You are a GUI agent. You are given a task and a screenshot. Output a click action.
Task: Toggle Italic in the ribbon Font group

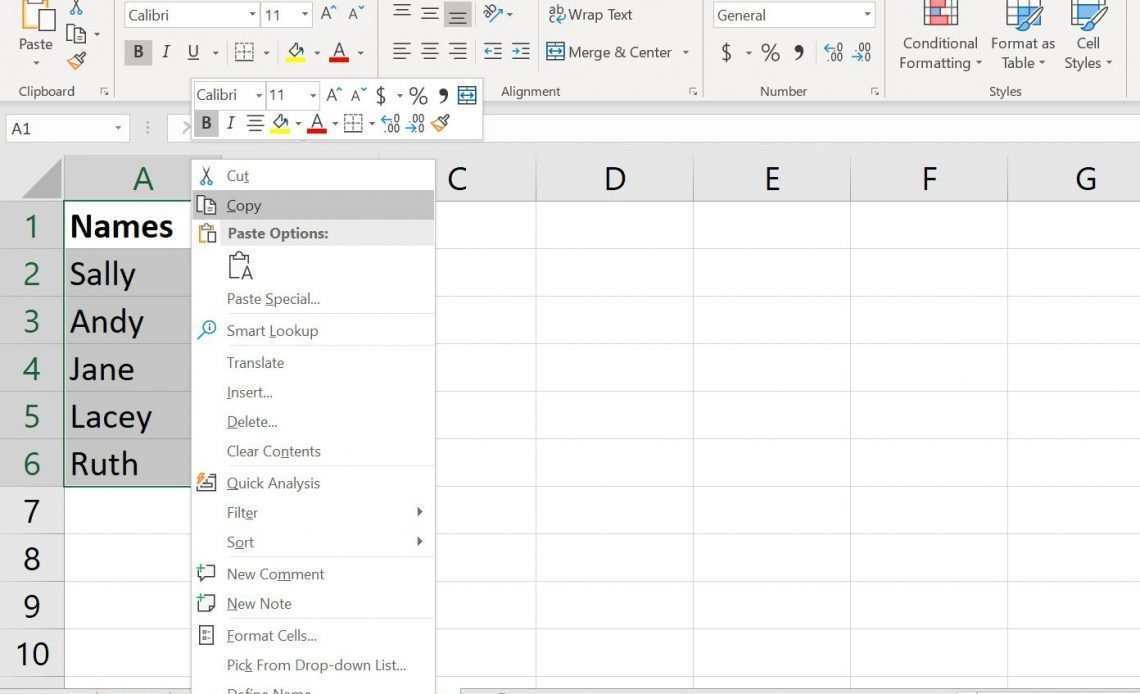coord(165,52)
